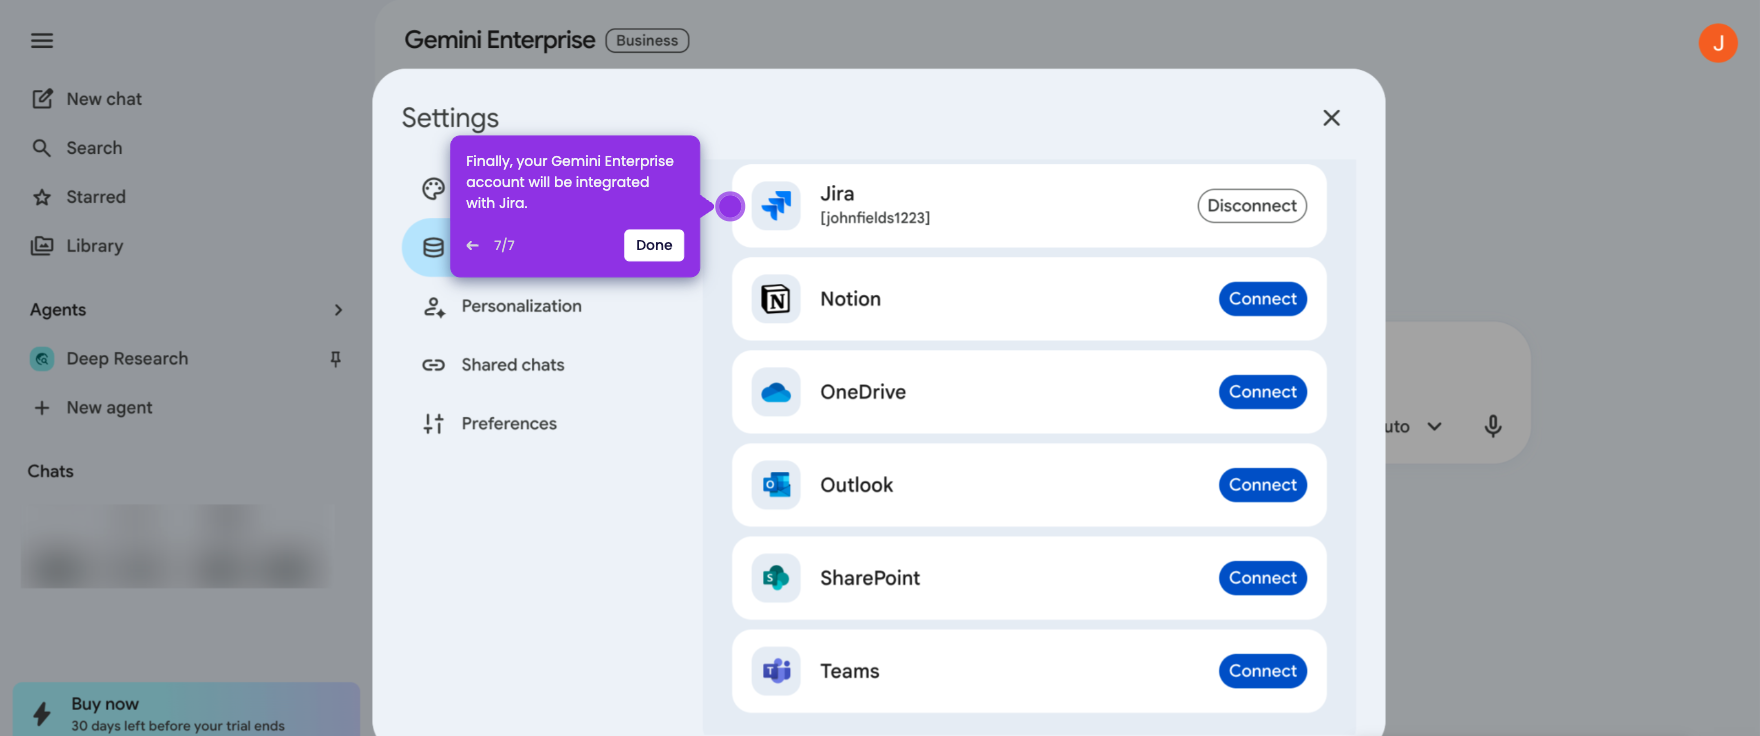Screen dimensions: 1760x736
Task: Click the Preferences sliders icon
Action: pos(433,424)
